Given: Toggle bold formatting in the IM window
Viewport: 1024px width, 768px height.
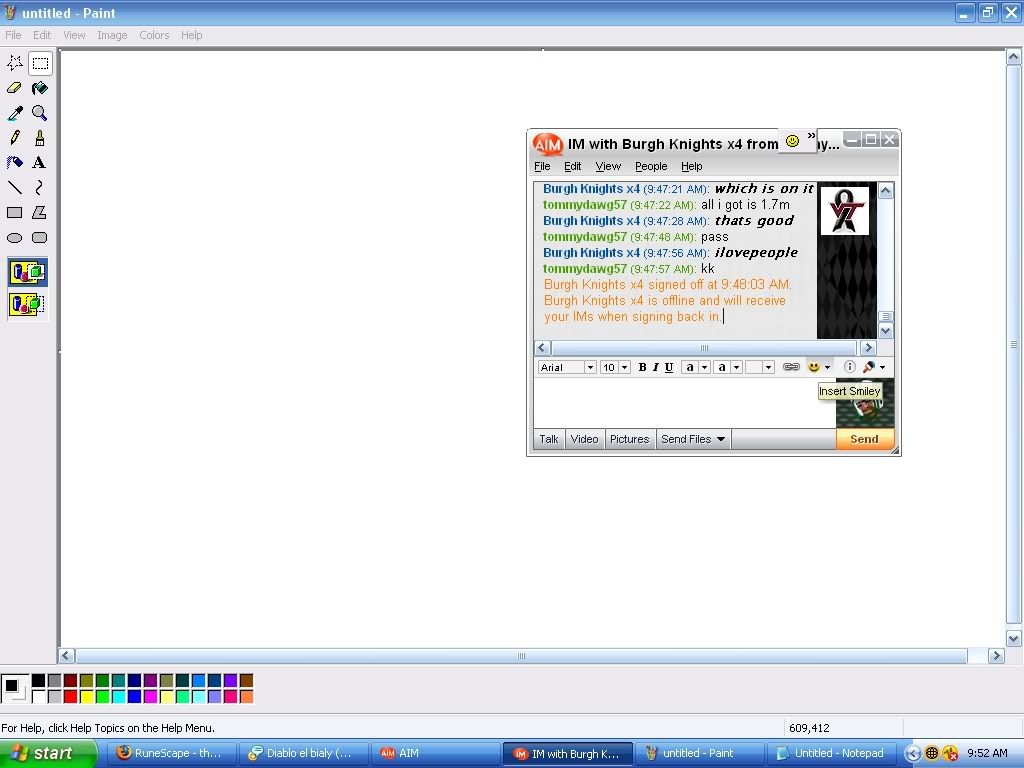Looking at the screenshot, I should pyautogui.click(x=642, y=367).
